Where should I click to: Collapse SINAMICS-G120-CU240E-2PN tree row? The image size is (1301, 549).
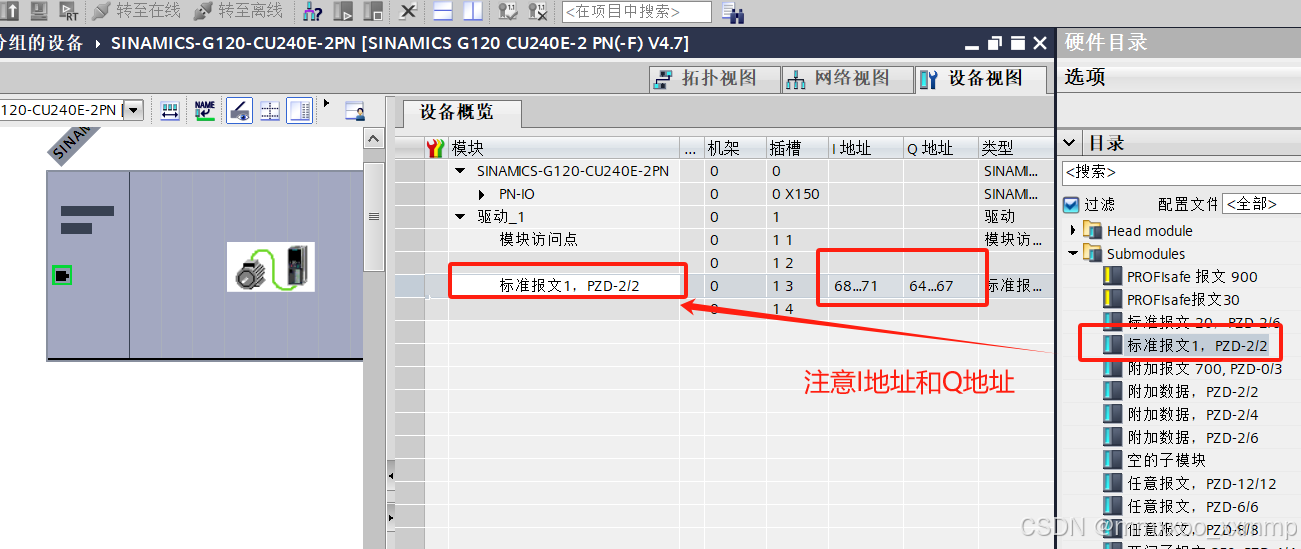point(460,171)
